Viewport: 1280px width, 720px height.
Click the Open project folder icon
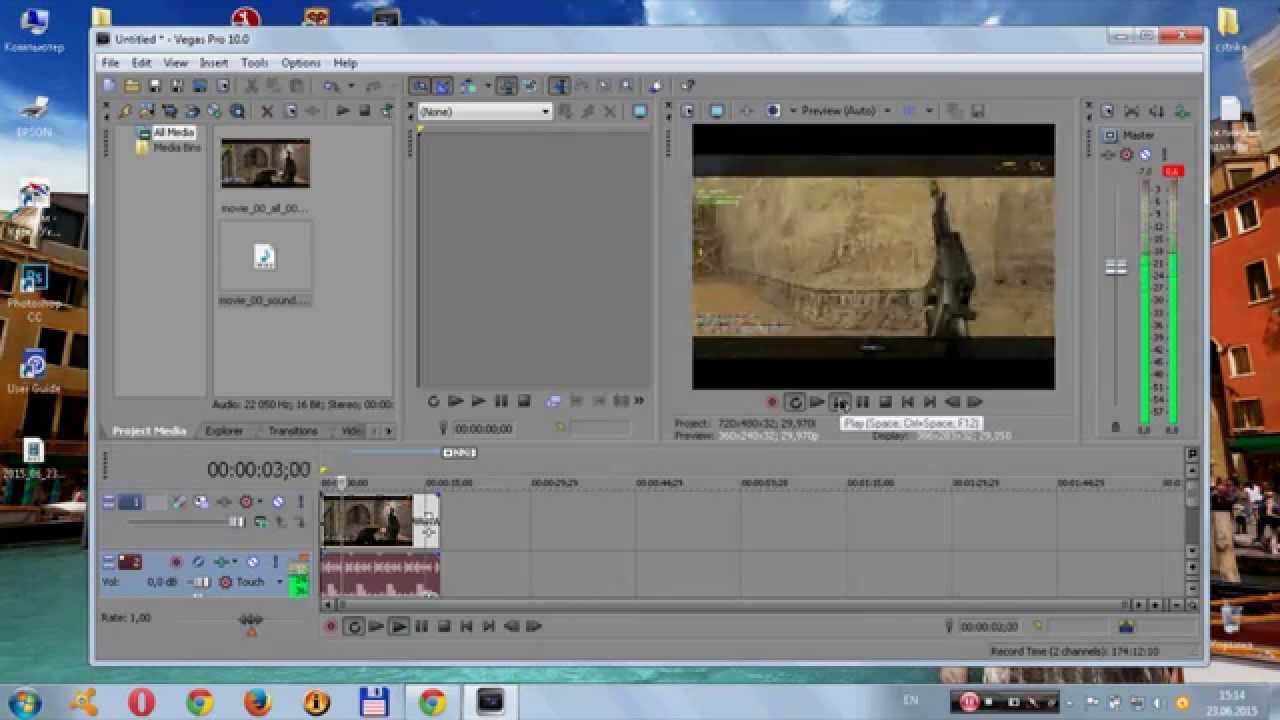click(133, 87)
